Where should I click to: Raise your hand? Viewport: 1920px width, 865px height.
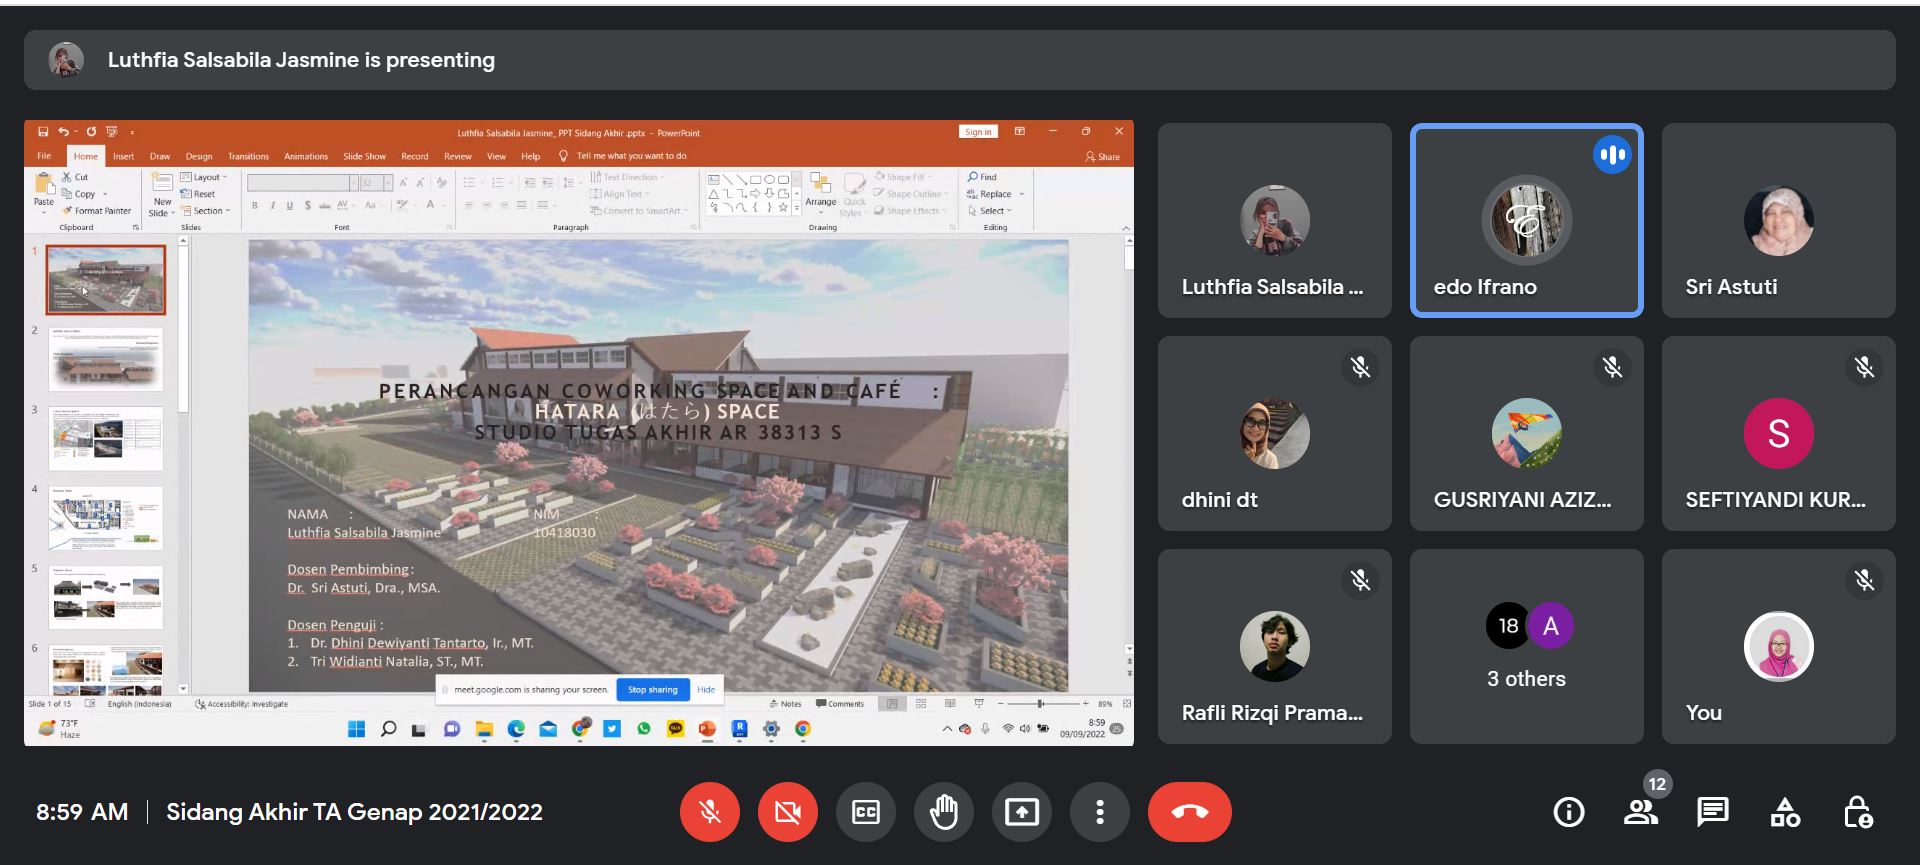coord(943,812)
